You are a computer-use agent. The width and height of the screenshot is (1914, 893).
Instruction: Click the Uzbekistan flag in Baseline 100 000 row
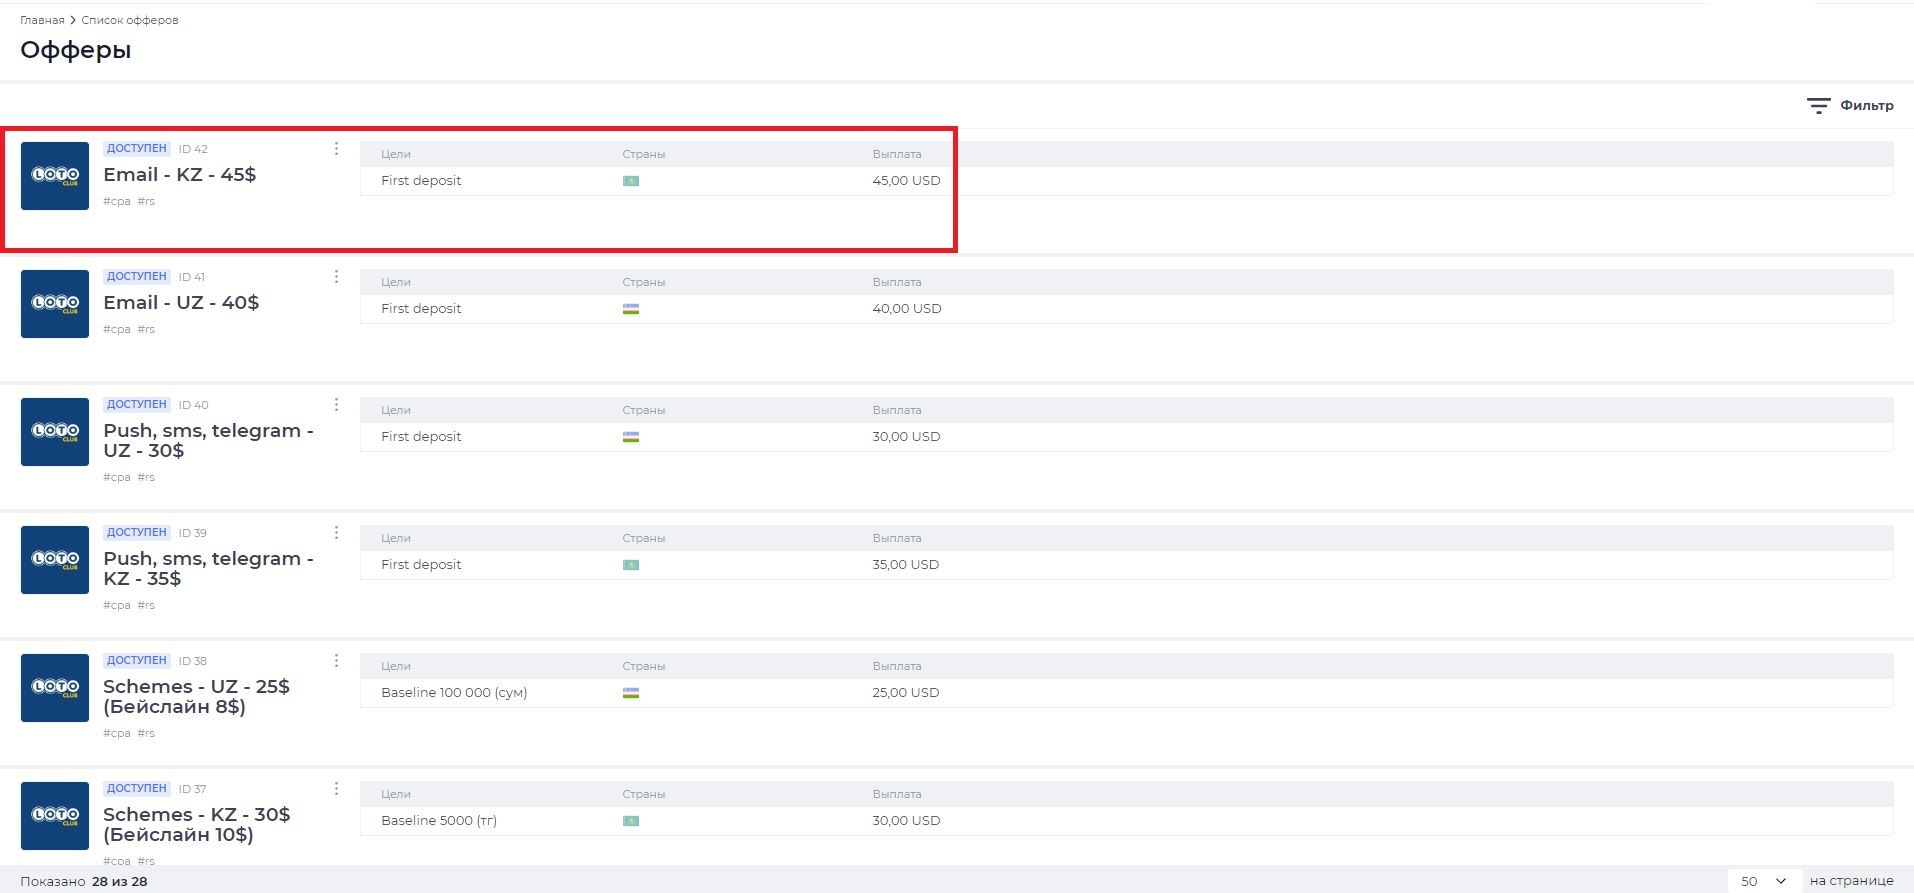coord(631,693)
